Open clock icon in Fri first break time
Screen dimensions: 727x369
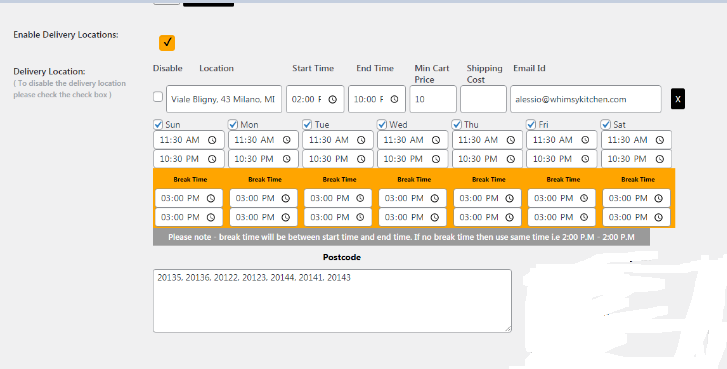click(584, 198)
